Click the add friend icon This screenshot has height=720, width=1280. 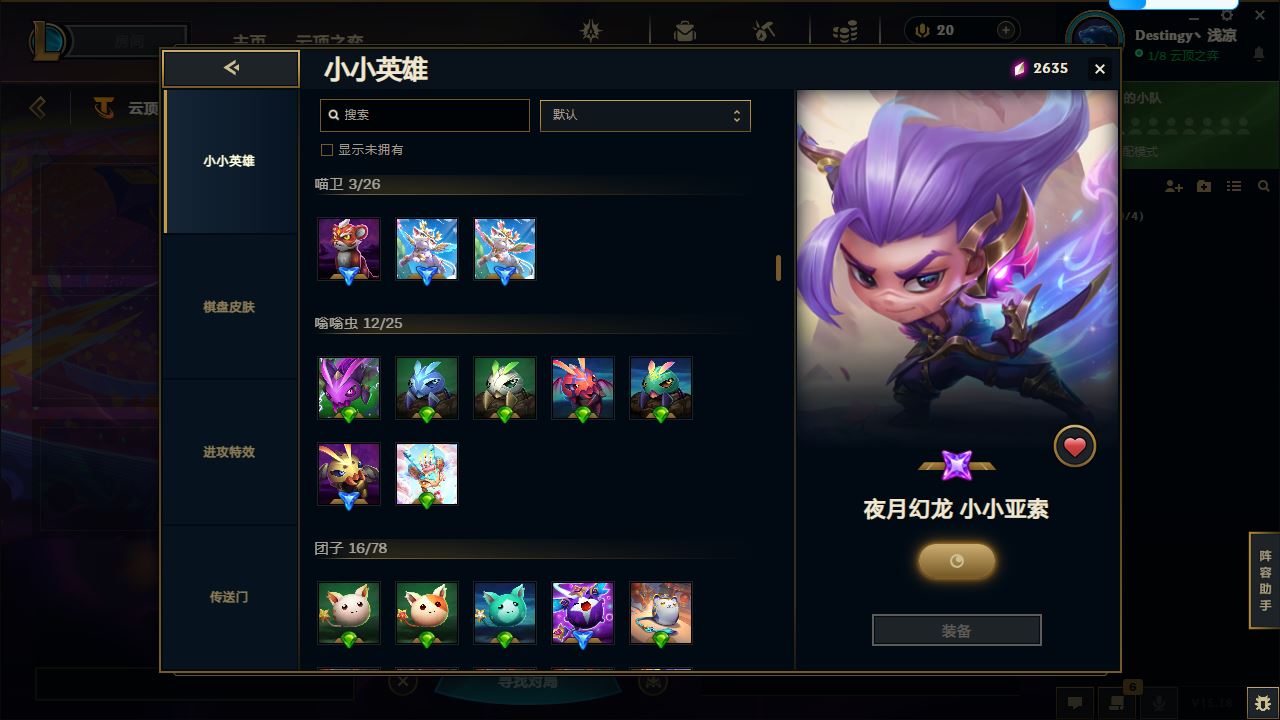click(1174, 187)
